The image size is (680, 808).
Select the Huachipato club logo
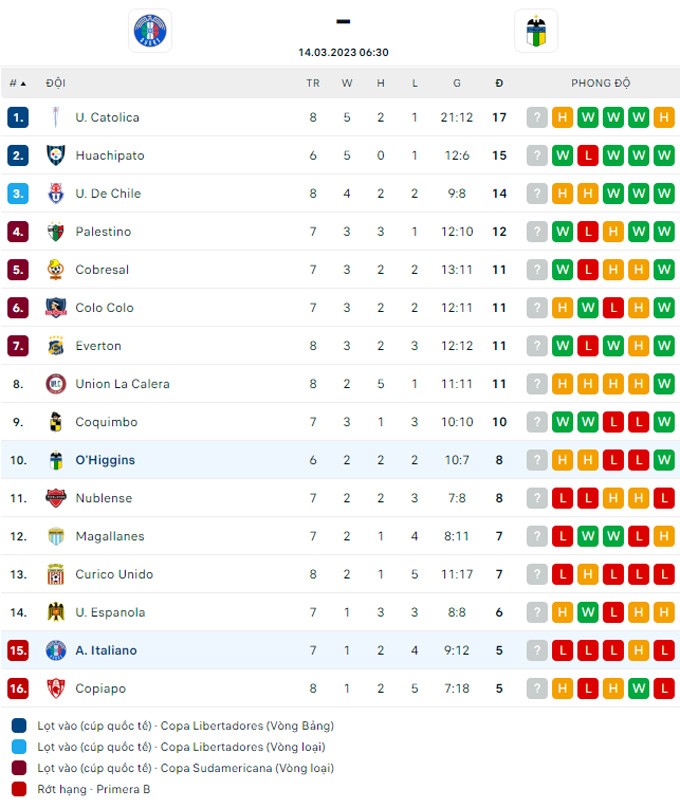tap(55, 155)
